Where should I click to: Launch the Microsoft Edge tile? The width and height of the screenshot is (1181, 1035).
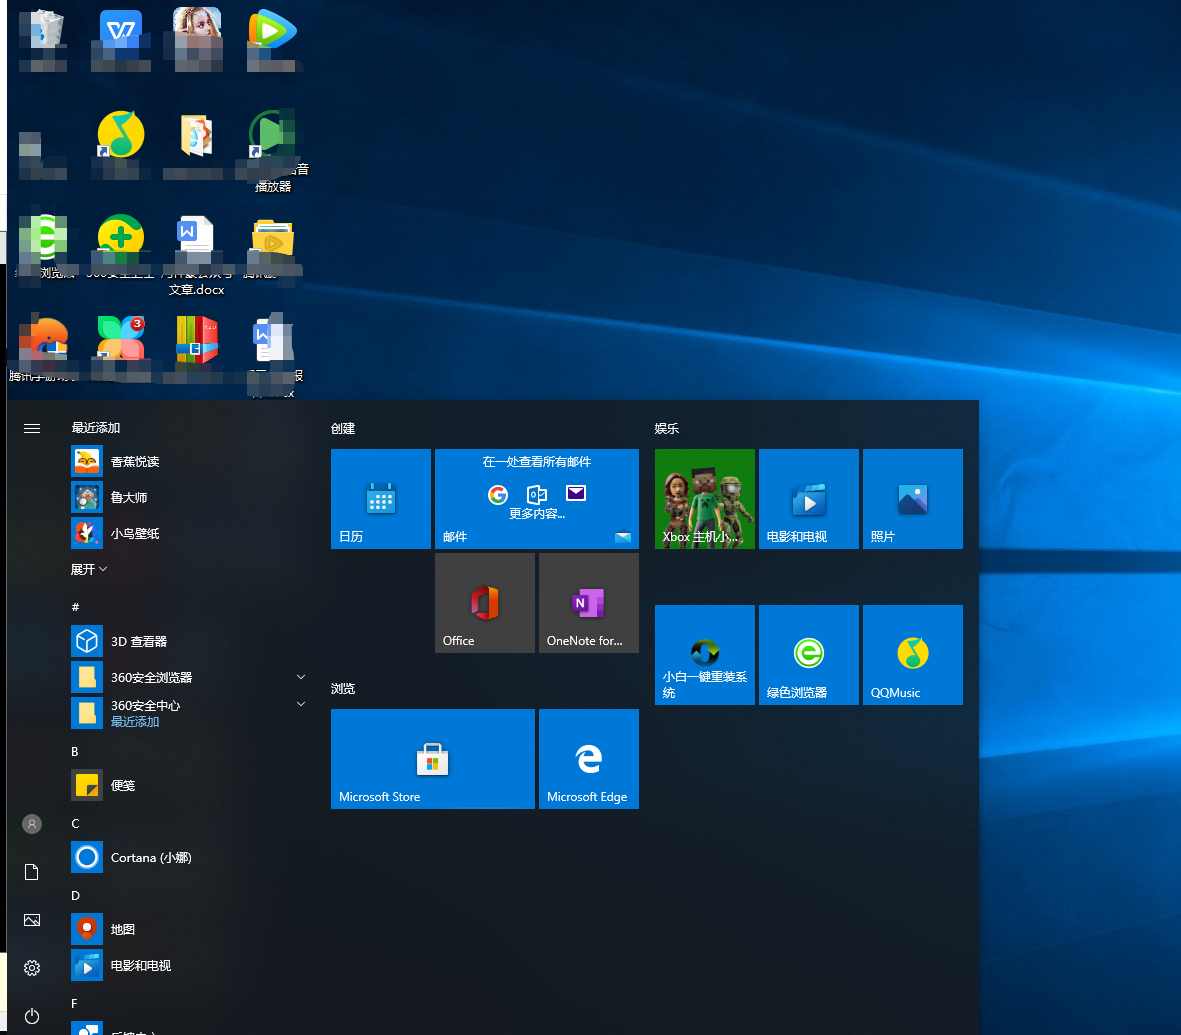coord(588,758)
